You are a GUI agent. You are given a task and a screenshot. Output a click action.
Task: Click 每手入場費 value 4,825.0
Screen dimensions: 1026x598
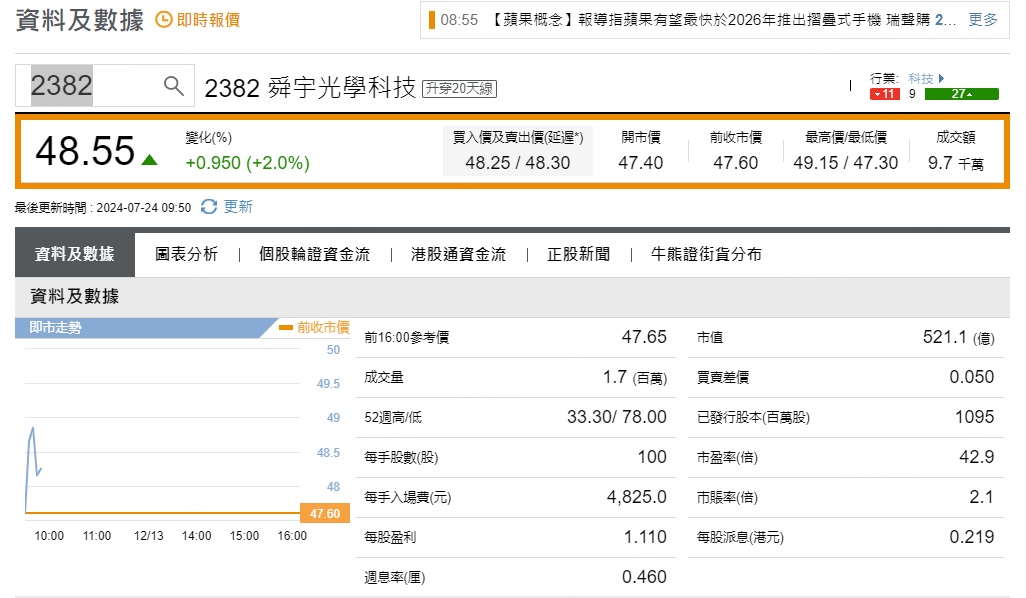(637, 497)
